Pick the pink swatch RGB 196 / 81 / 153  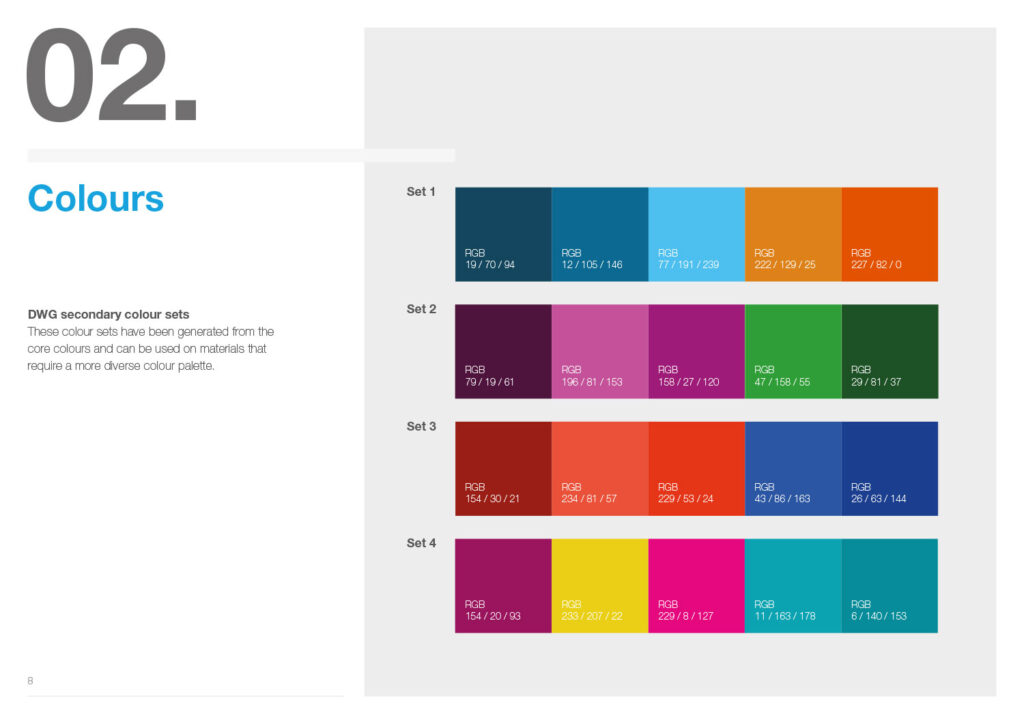click(600, 351)
